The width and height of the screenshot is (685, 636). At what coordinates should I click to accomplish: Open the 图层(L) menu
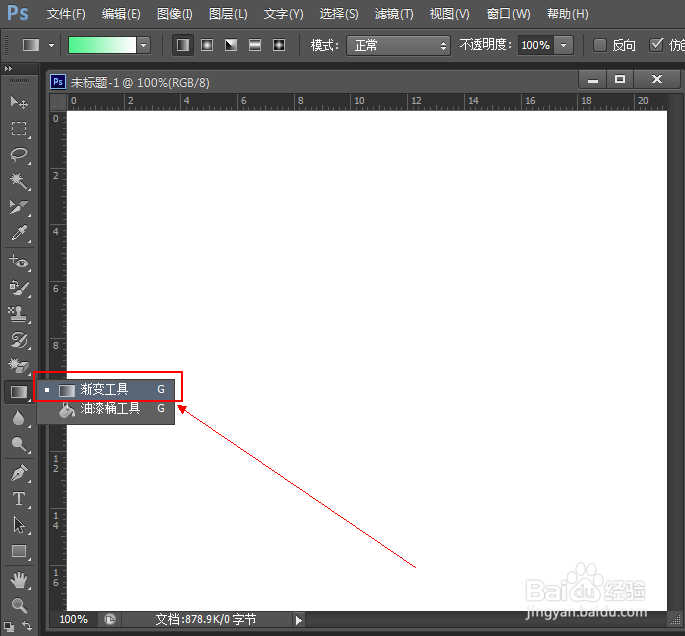pos(228,14)
